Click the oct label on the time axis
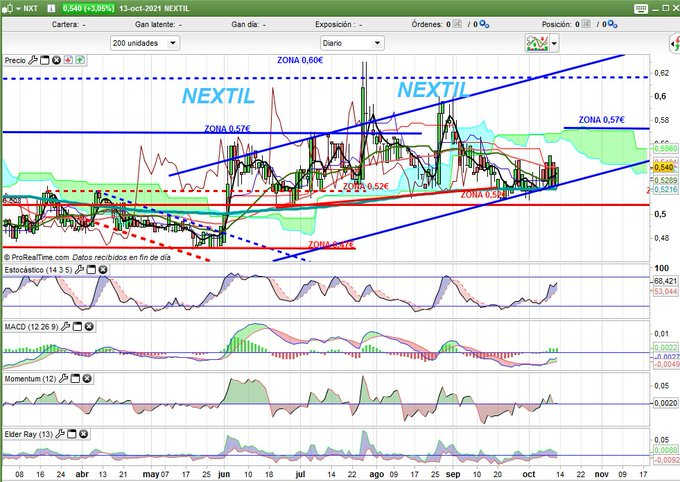680x482 pixels. (x=529, y=474)
